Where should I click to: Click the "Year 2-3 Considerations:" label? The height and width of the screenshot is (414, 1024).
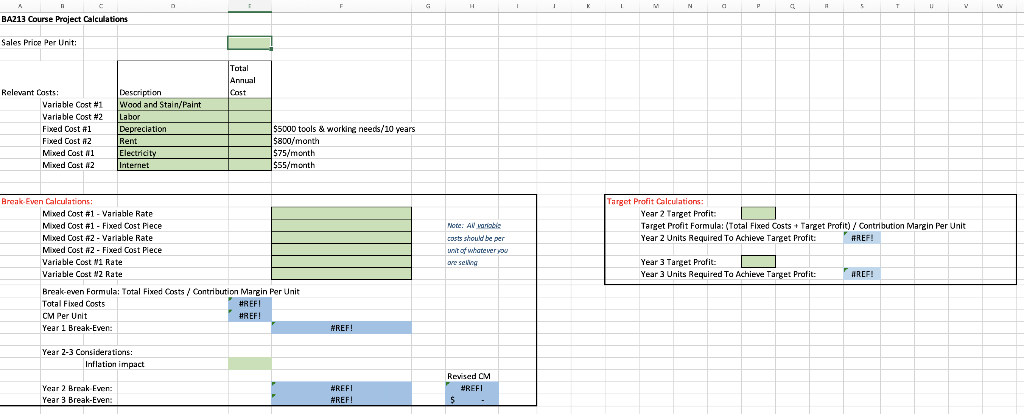coord(87,352)
